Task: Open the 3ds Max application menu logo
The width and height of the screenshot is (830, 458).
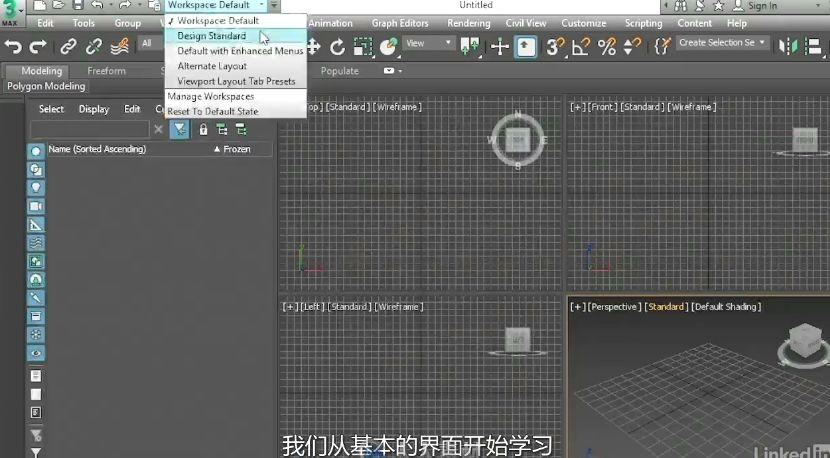Action: pos(11,13)
